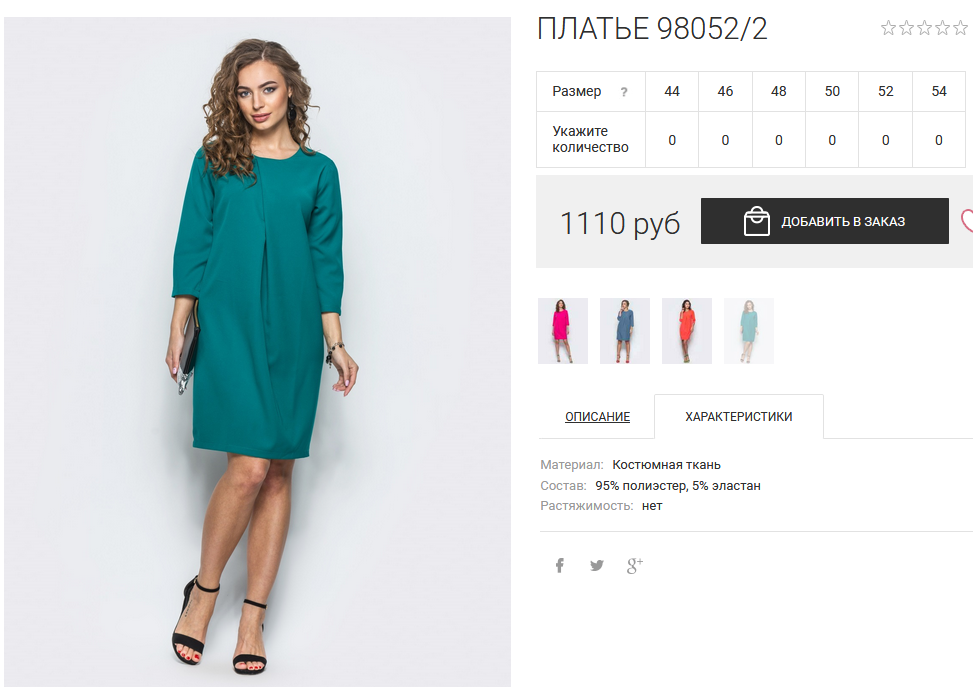Switch to the Описание tab
973x687 pixels.
pos(597,416)
